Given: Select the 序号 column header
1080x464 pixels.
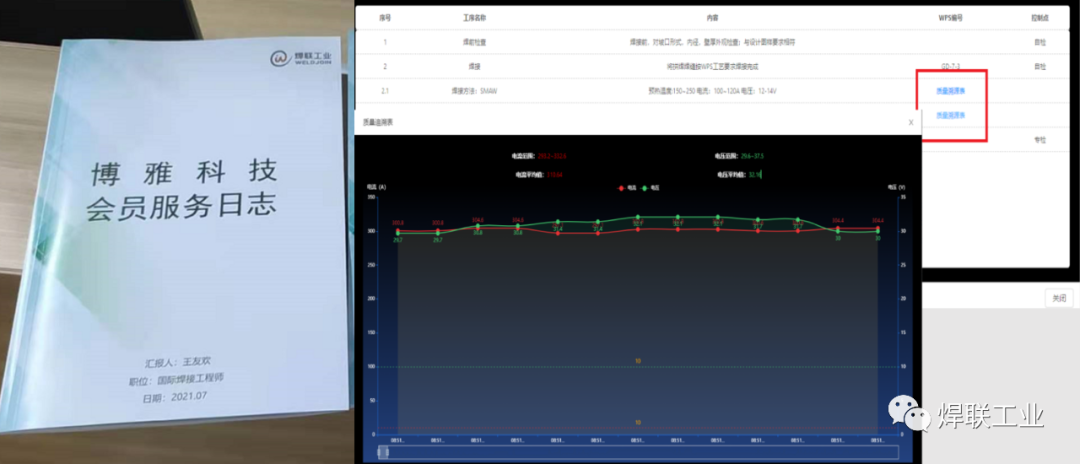Looking at the screenshot, I should (384, 18).
